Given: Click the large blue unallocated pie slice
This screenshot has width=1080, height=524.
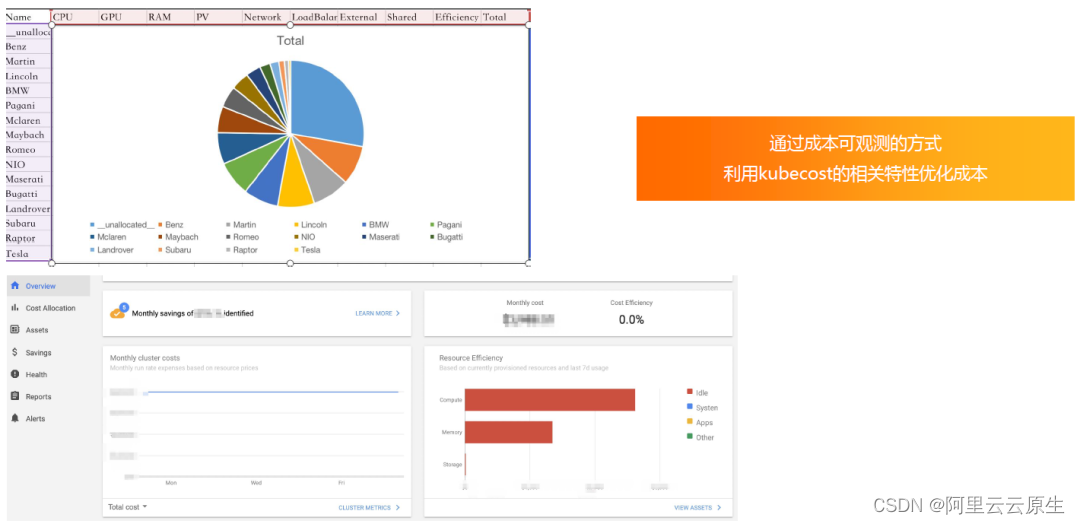Looking at the screenshot, I should (x=327, y=103).
